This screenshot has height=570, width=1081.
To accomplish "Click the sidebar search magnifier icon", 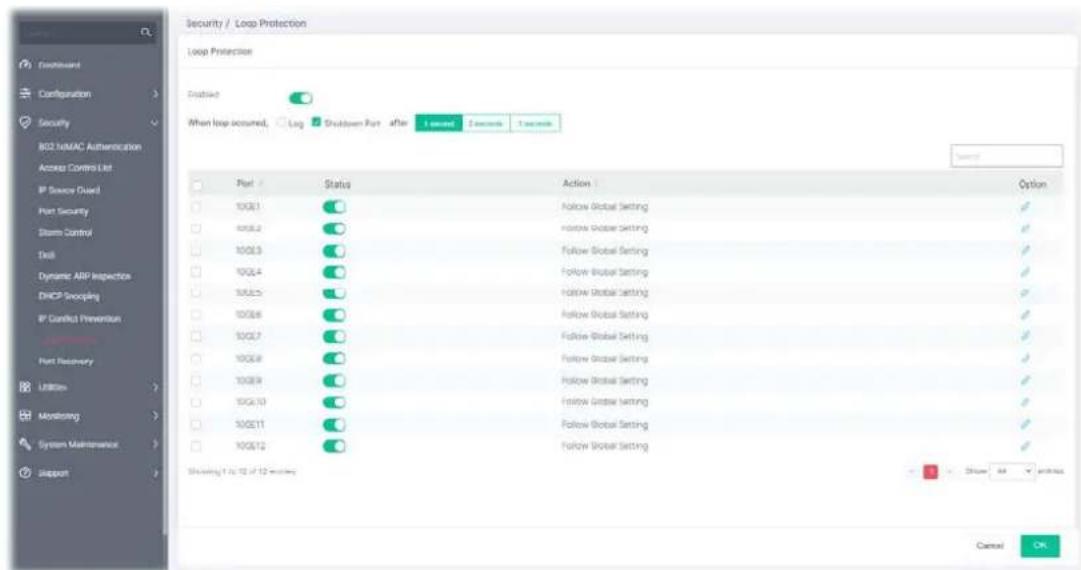I will [x=145, y=32].
